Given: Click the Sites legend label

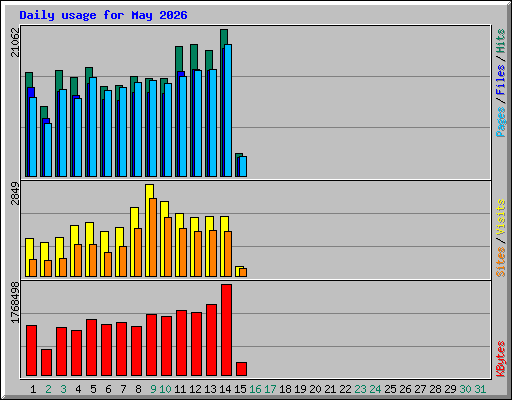Looking at the screenshot, I should 501,262.
